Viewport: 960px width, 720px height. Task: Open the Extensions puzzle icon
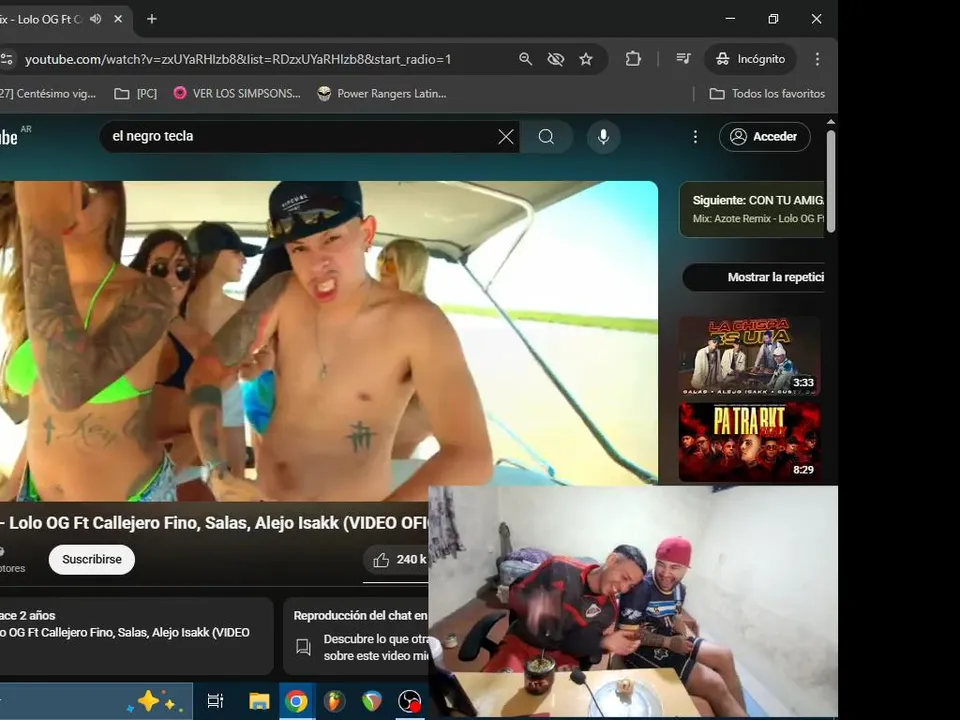click(633, 59)
